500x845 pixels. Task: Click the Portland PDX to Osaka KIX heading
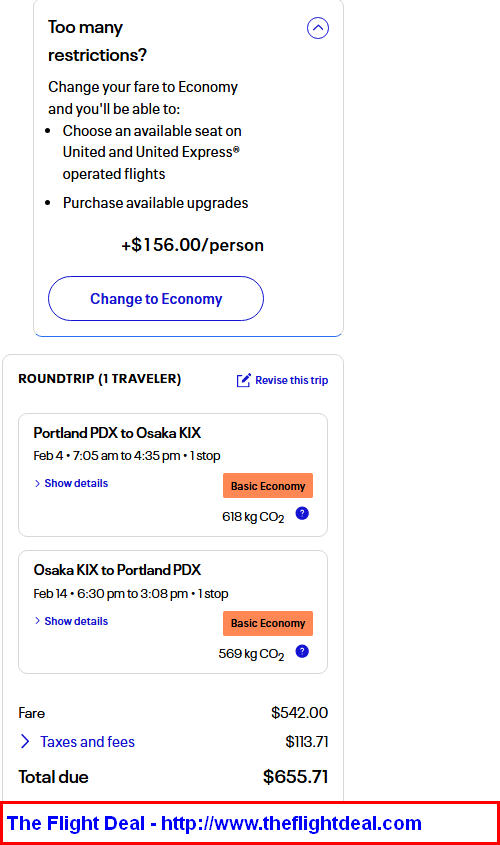click(x=117, y=433)
